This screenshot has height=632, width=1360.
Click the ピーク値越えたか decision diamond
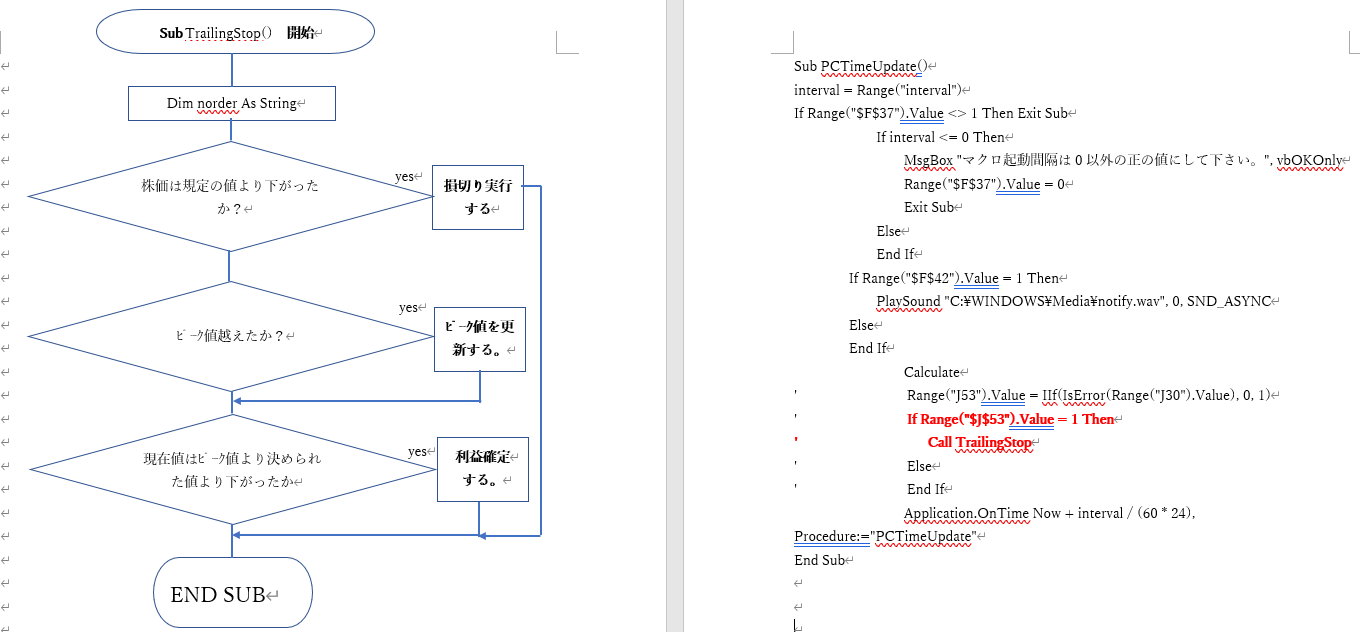click(x=230, y=336)
